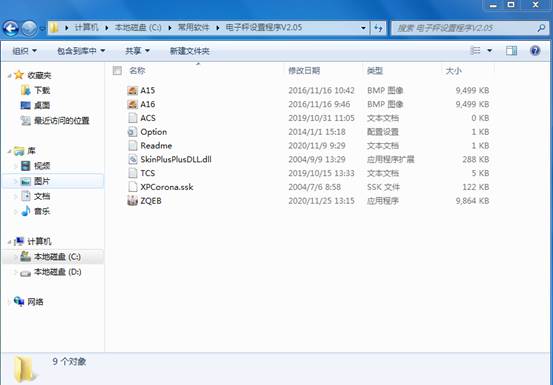The height and width of the screenshot is (385, 553).
Task: Click the address bar refresh button
Action: 378,28
